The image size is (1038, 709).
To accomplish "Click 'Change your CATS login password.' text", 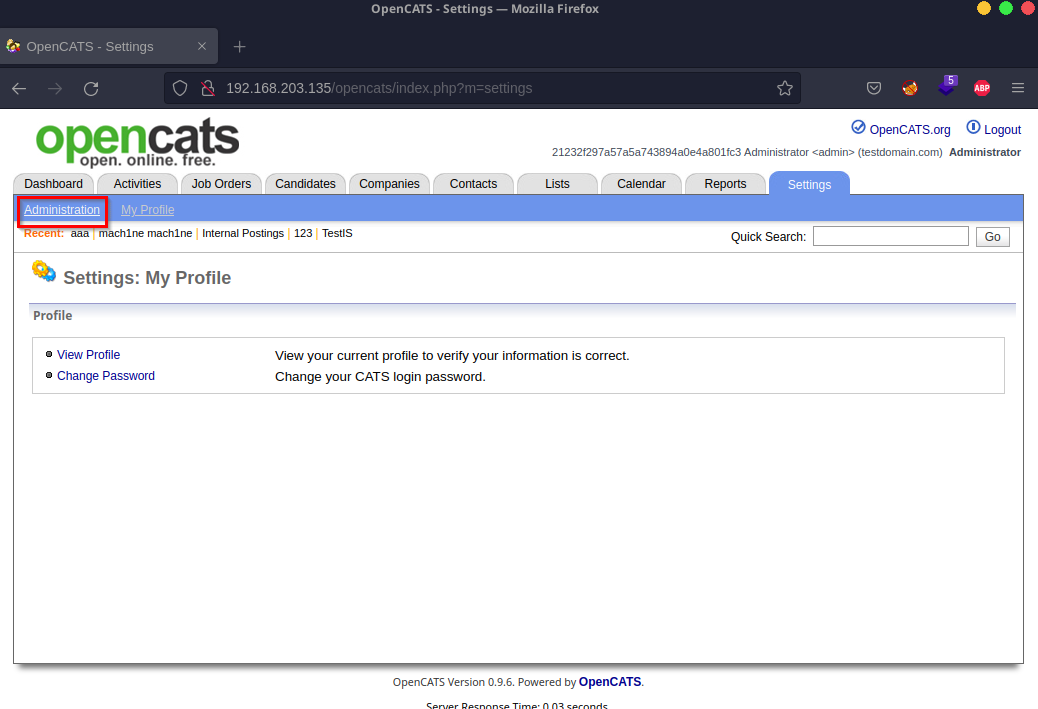I will coord(380,377).
